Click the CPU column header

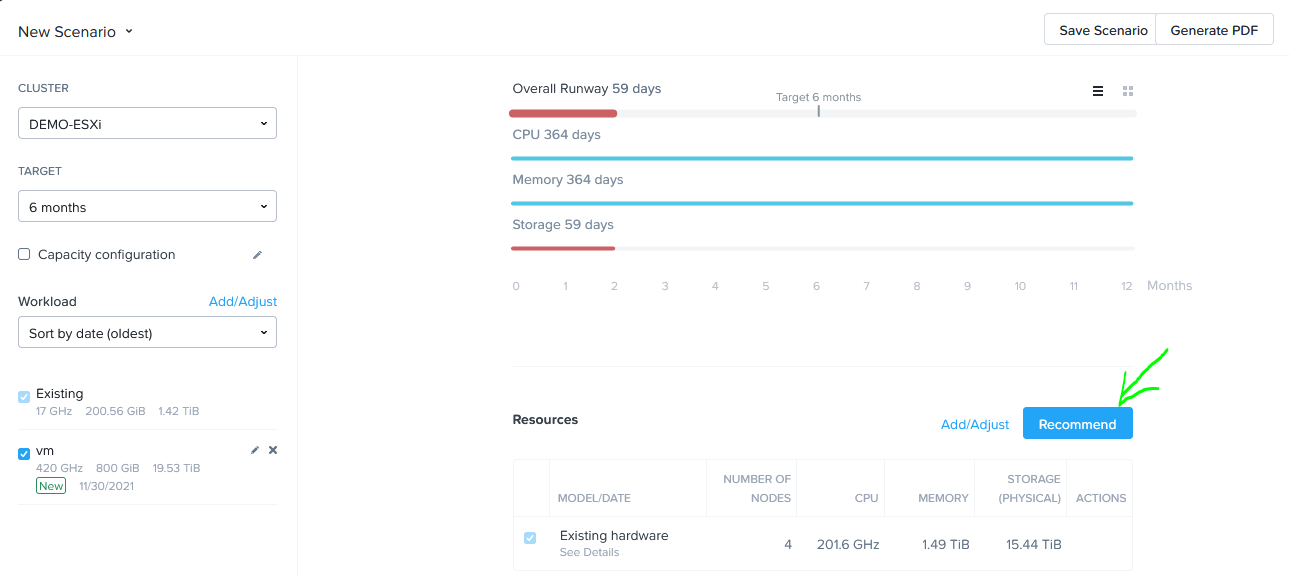tap(866, 498)
